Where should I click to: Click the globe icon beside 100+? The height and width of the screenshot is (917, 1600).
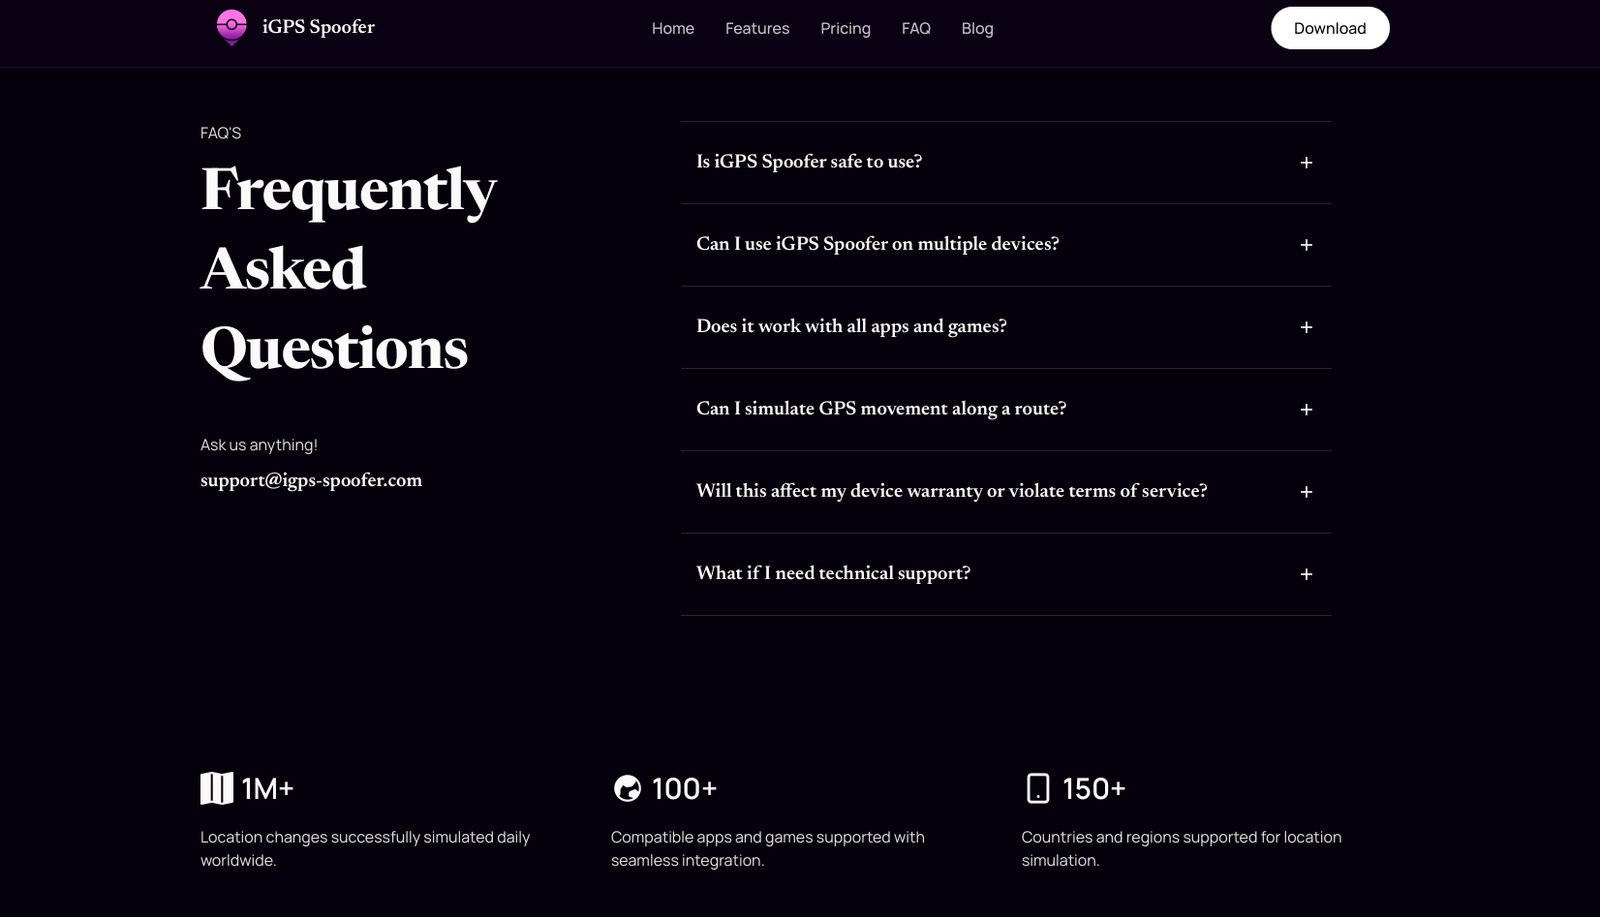627,789
